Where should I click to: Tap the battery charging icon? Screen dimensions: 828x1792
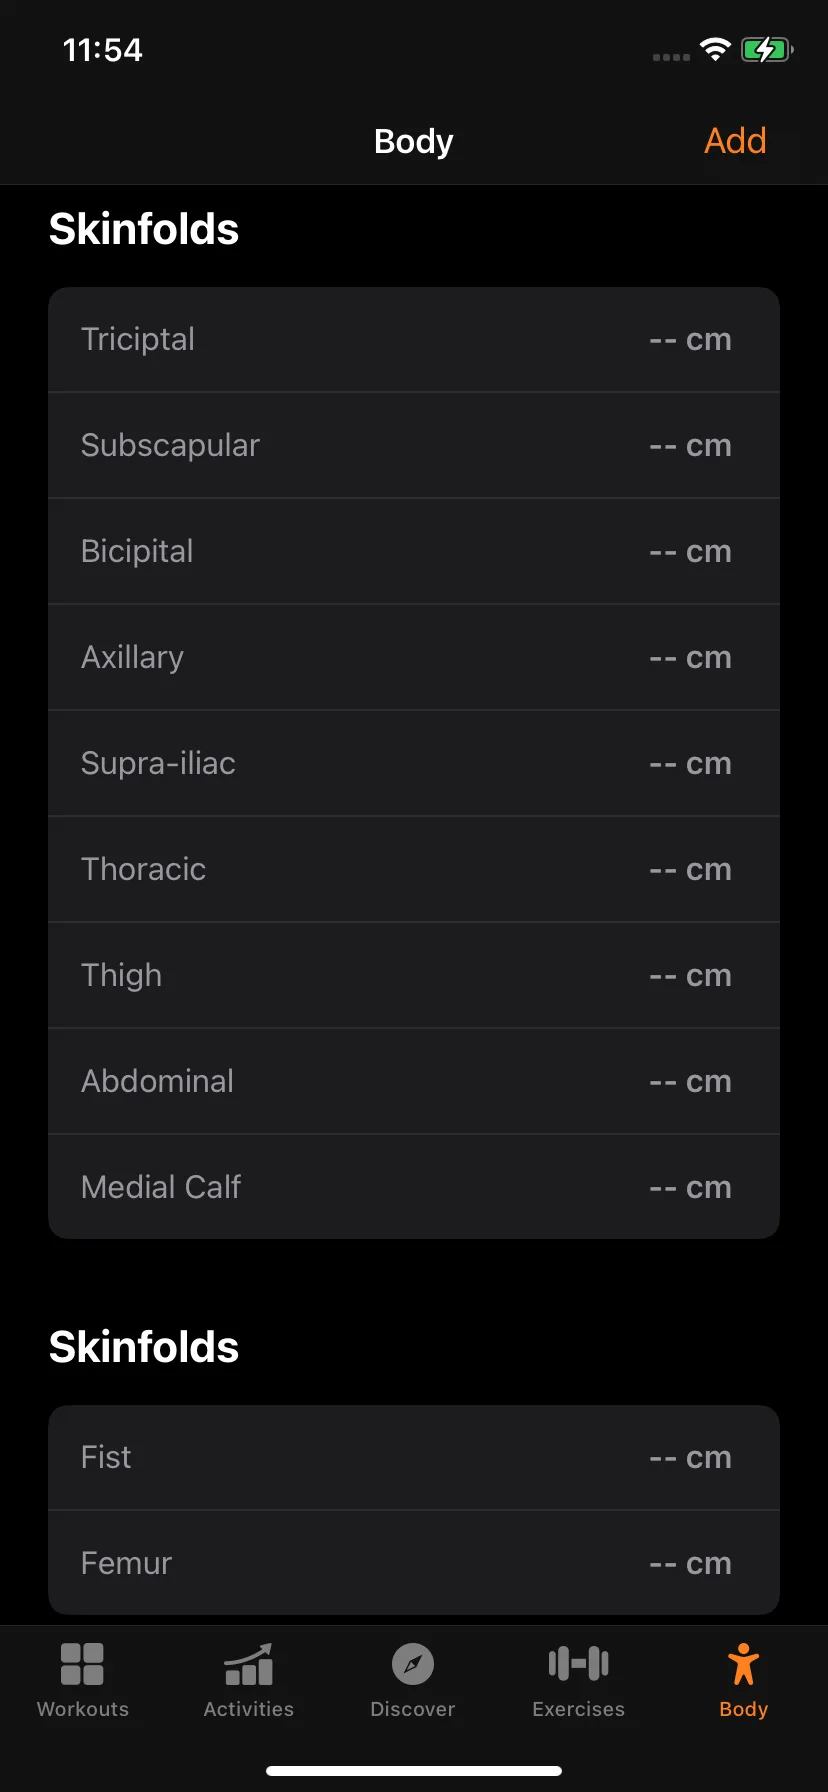point(767,49)
